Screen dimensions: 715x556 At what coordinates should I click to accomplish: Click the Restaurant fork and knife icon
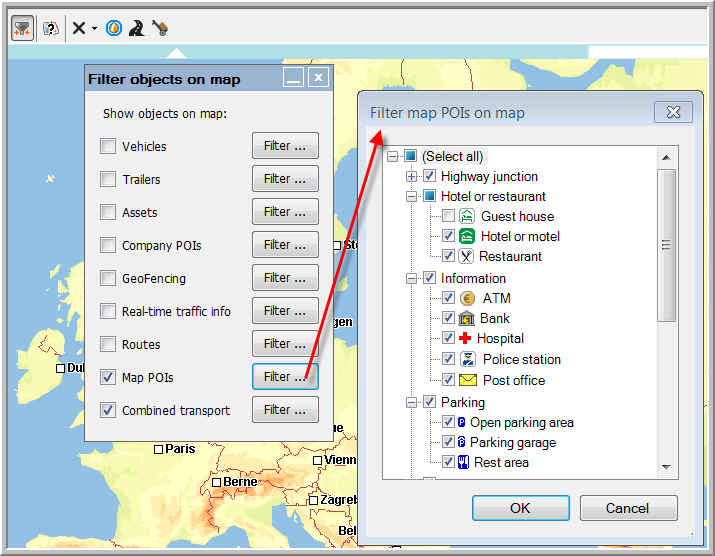(x=467, y=257)
